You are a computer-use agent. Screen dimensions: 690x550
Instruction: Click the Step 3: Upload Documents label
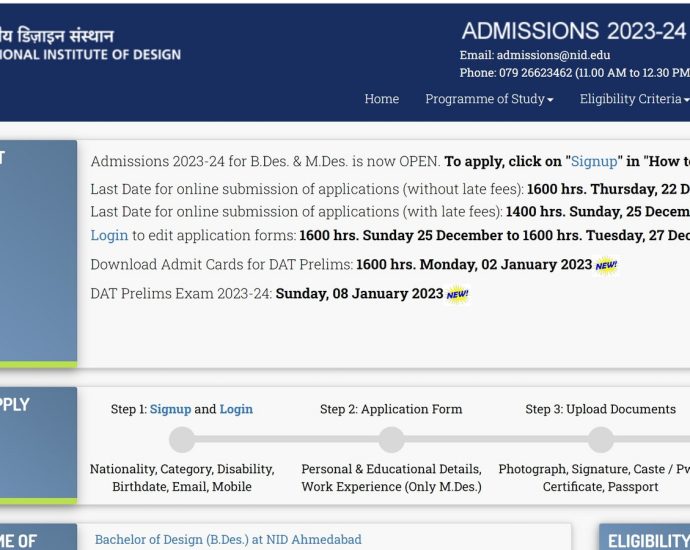click(x=600, y=409)
